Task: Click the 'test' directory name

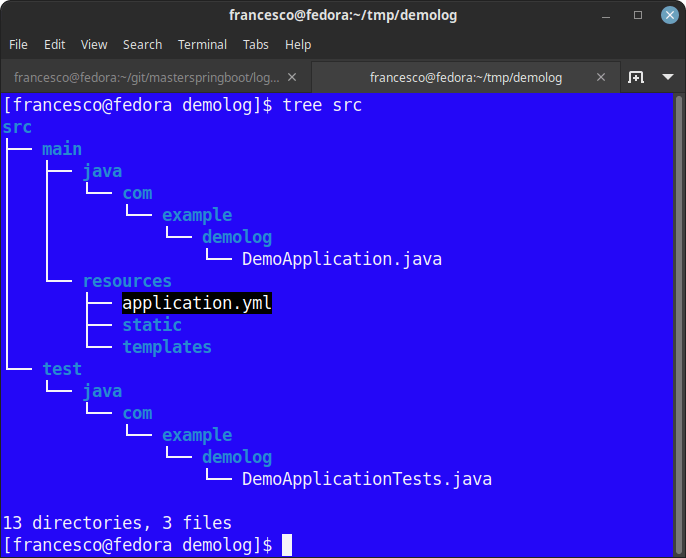Action: [x=62, y=369]
